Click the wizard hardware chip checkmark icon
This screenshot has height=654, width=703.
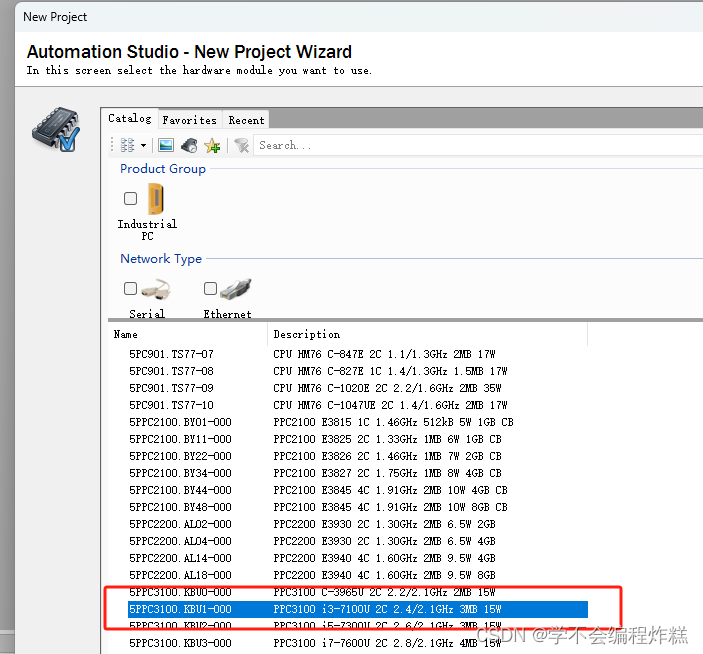tap(56, 130)
